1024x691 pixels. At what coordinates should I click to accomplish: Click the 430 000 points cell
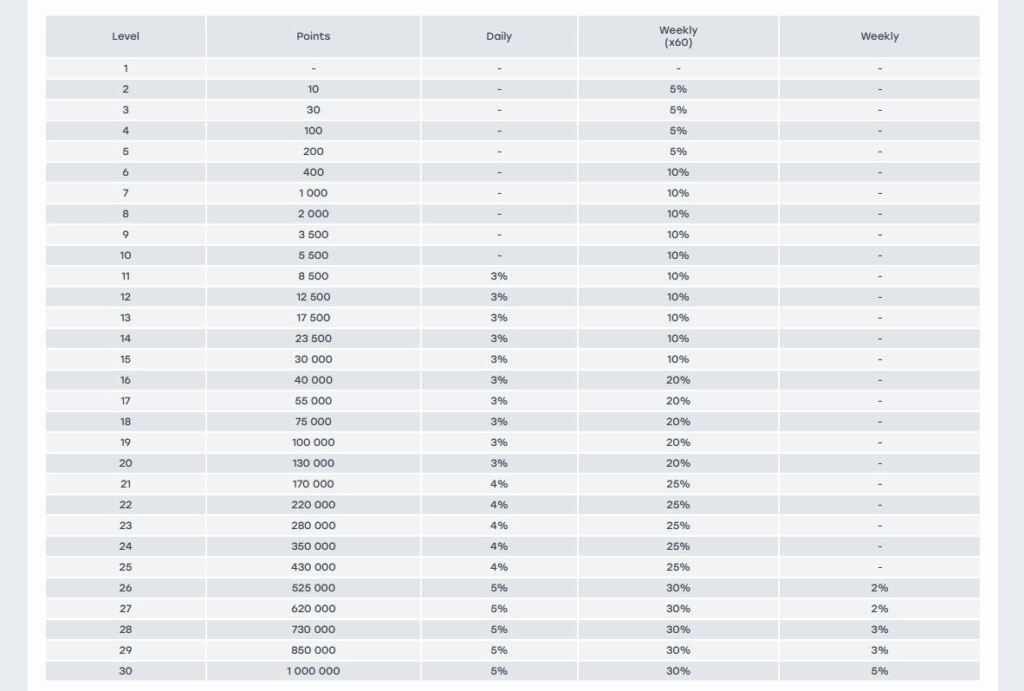313,567
